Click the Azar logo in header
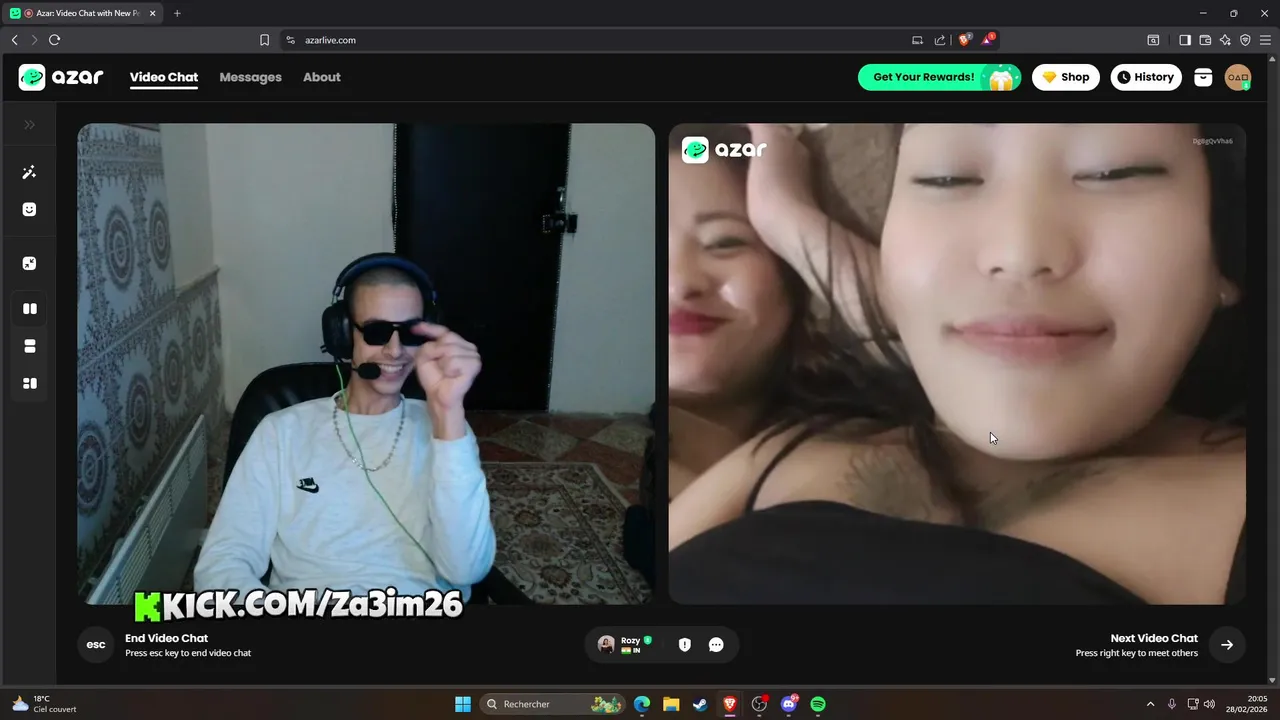 coord(61,77)
